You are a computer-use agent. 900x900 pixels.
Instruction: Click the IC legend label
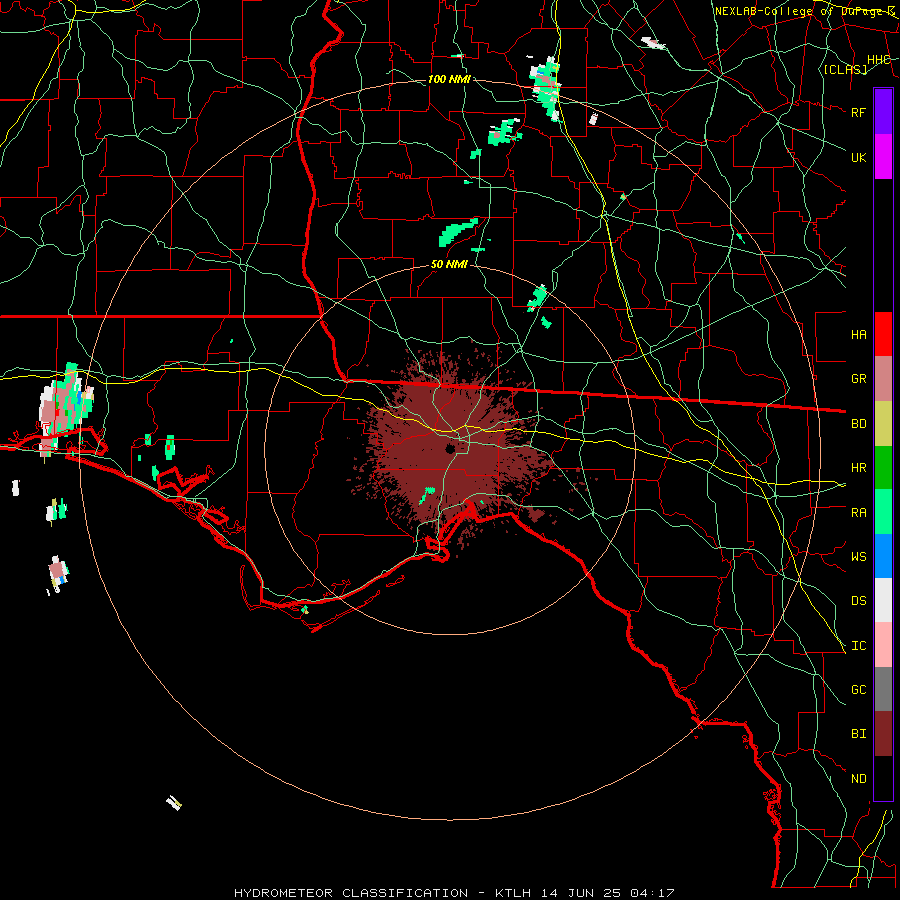[859, 646]
